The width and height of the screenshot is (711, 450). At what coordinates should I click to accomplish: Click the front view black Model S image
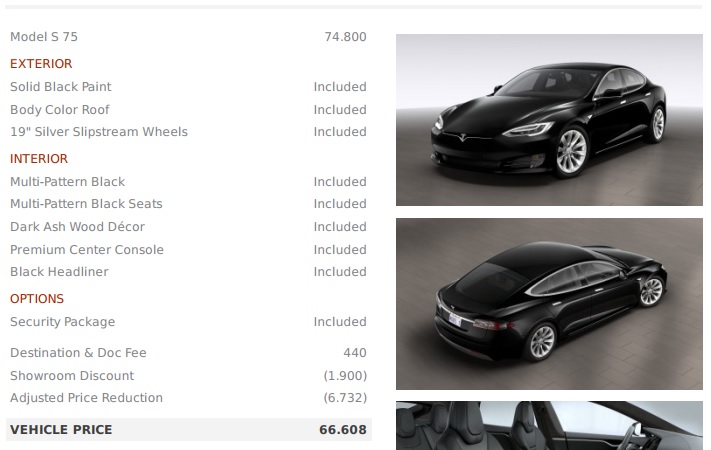coord(549,120)
